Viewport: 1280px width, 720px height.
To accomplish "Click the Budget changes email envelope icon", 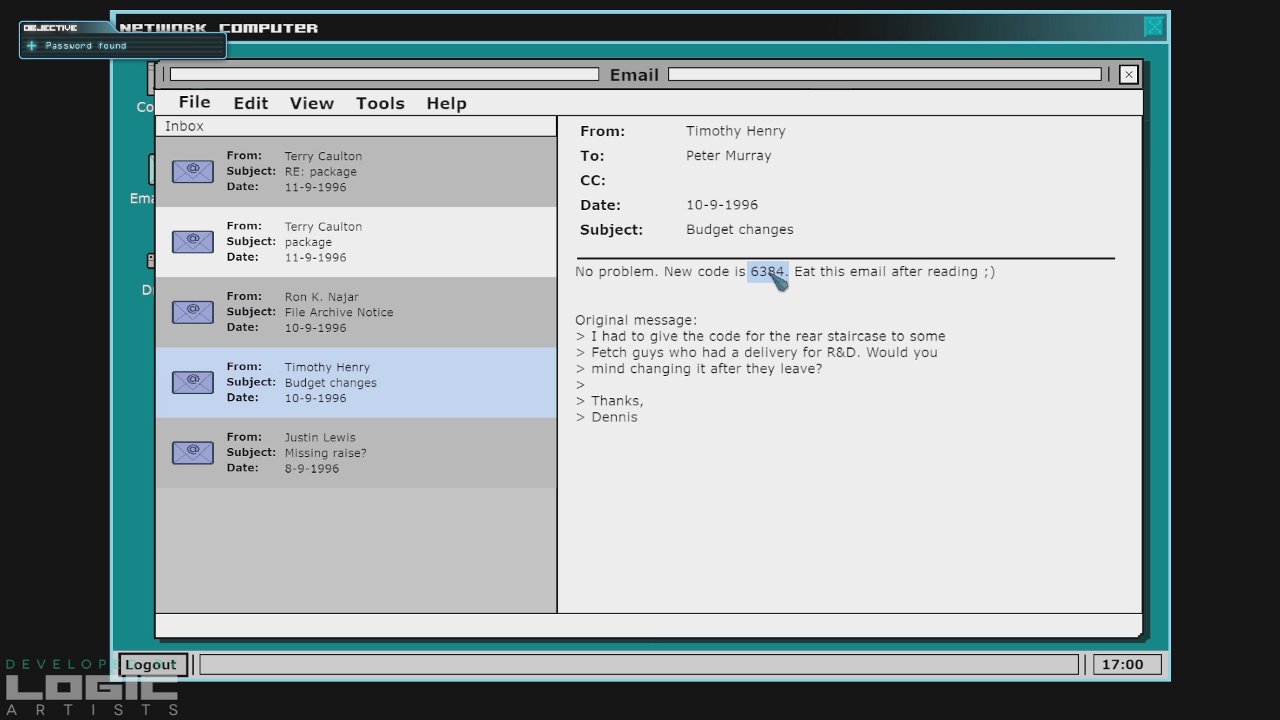I will (192, 382).
